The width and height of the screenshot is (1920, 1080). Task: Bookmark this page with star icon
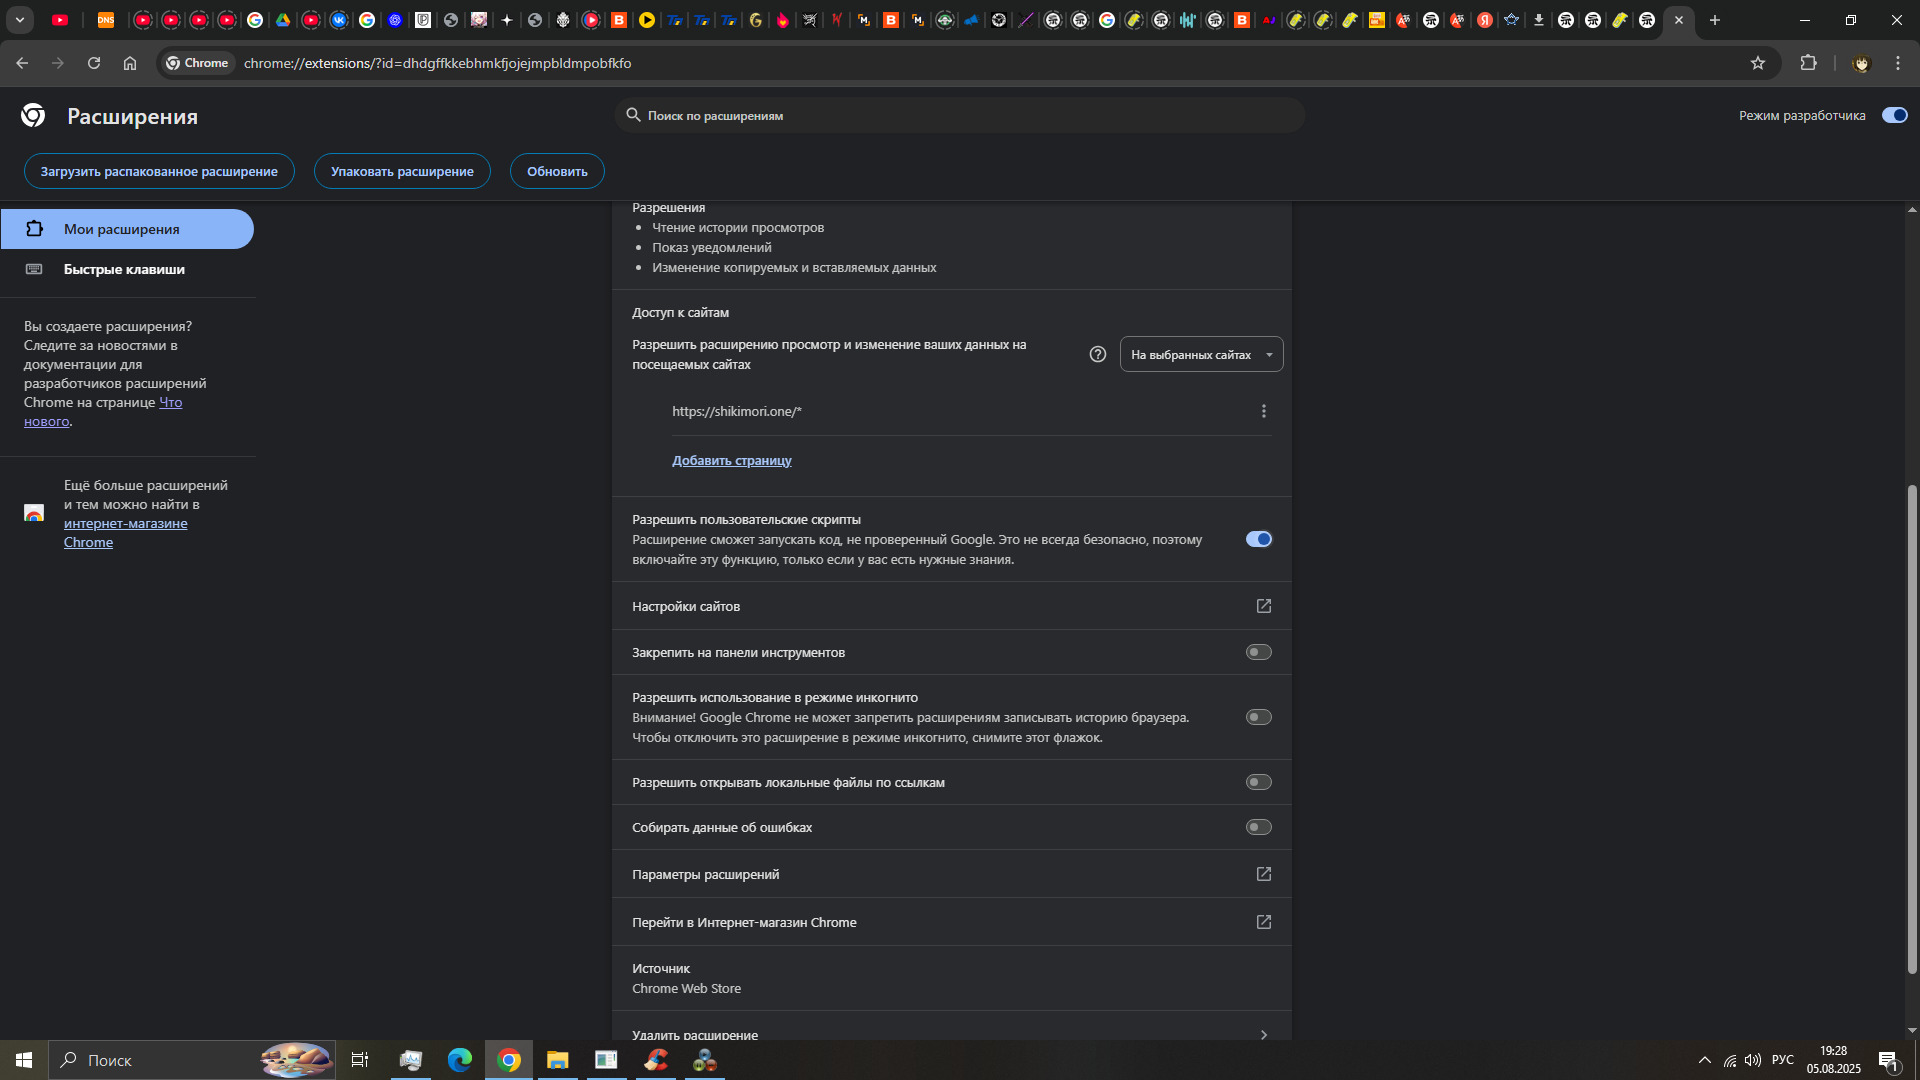click(1758, 63)
